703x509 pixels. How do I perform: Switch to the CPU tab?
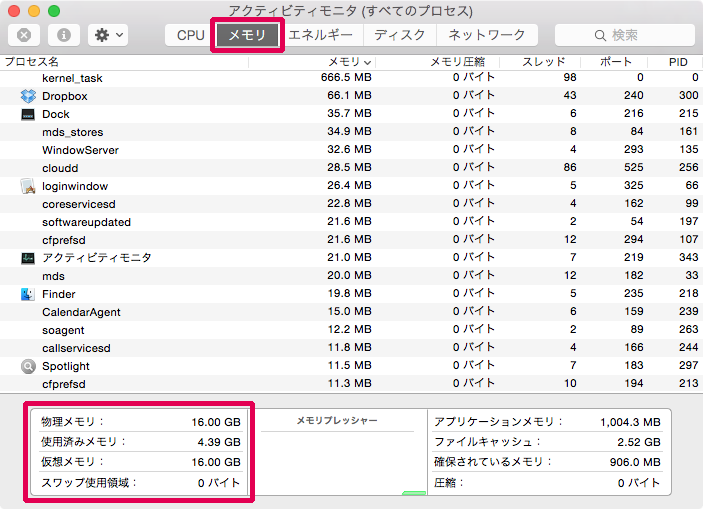tap(190, 35)
